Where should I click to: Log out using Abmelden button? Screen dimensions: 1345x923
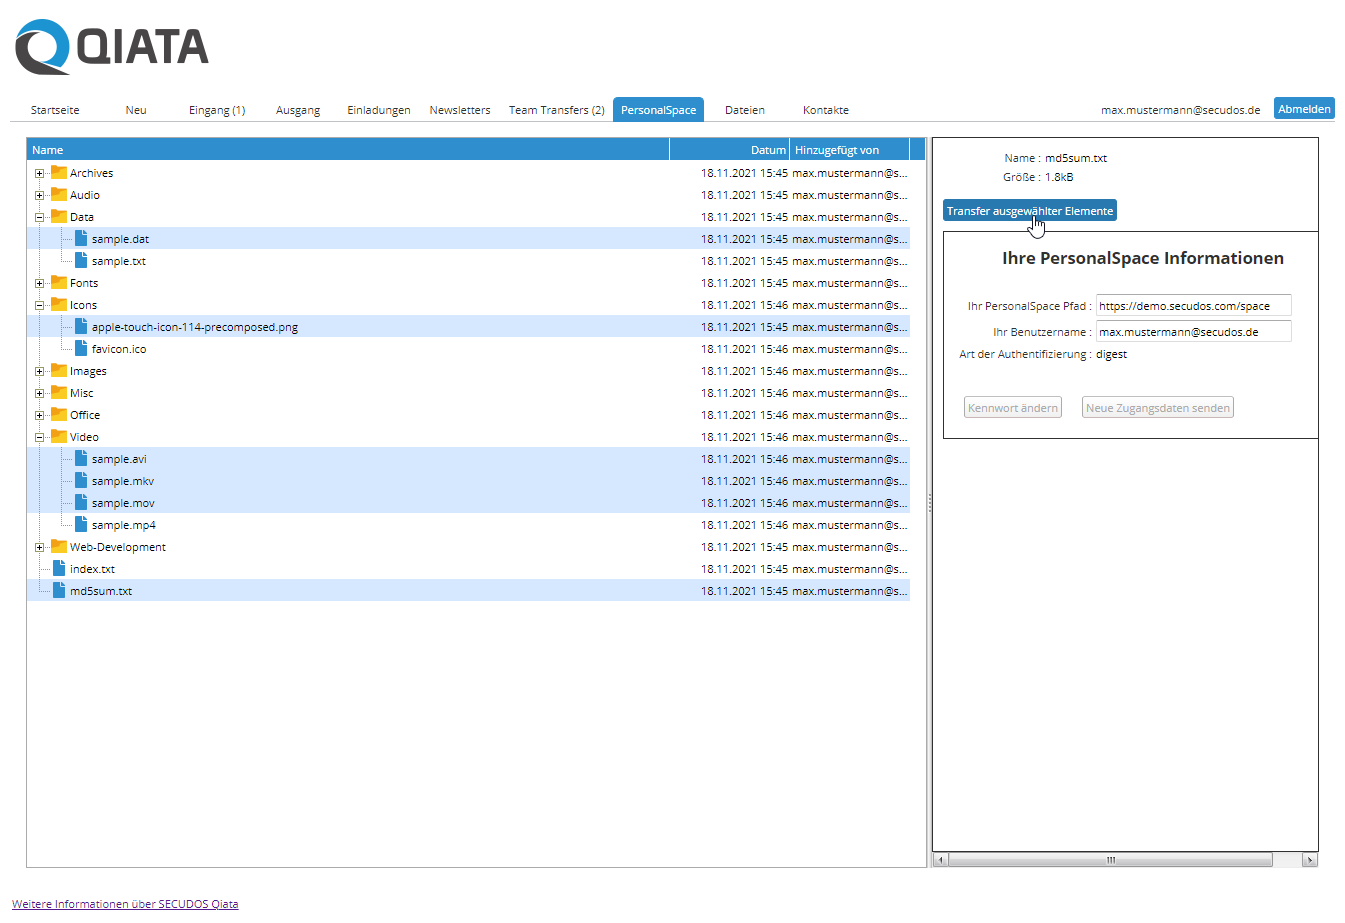[x=1304, y=109]
